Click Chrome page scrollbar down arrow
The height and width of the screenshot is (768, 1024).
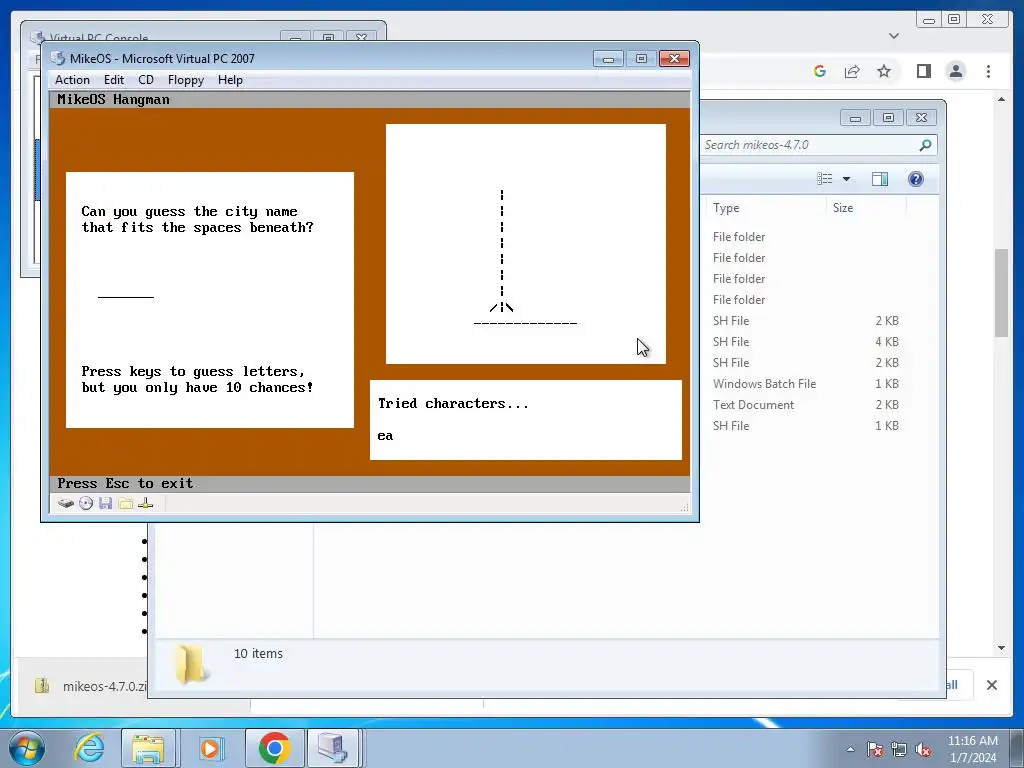[x=1001, y=648]
